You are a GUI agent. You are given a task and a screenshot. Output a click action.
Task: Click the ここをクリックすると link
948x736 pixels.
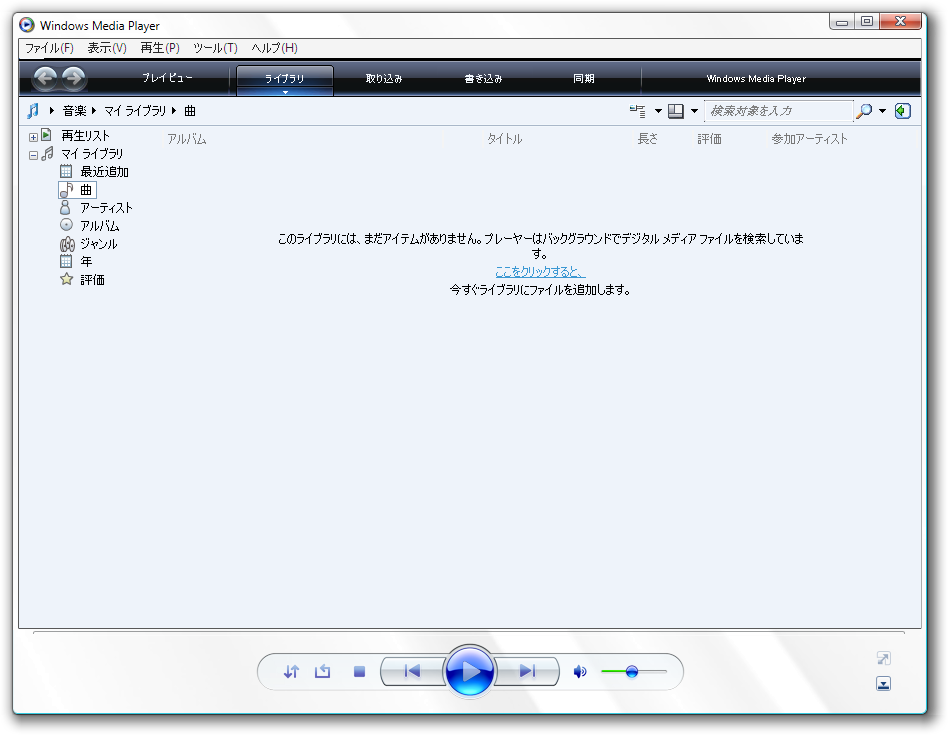[540, 272]
